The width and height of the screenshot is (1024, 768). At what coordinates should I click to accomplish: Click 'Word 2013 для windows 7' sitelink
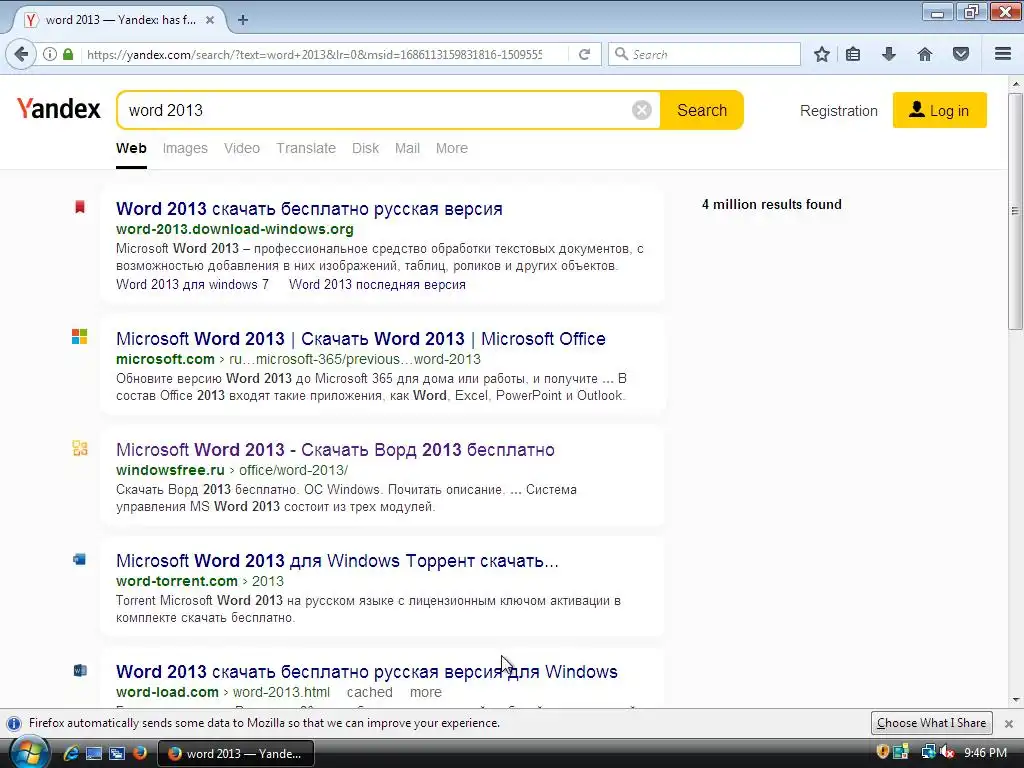[192, 285]
